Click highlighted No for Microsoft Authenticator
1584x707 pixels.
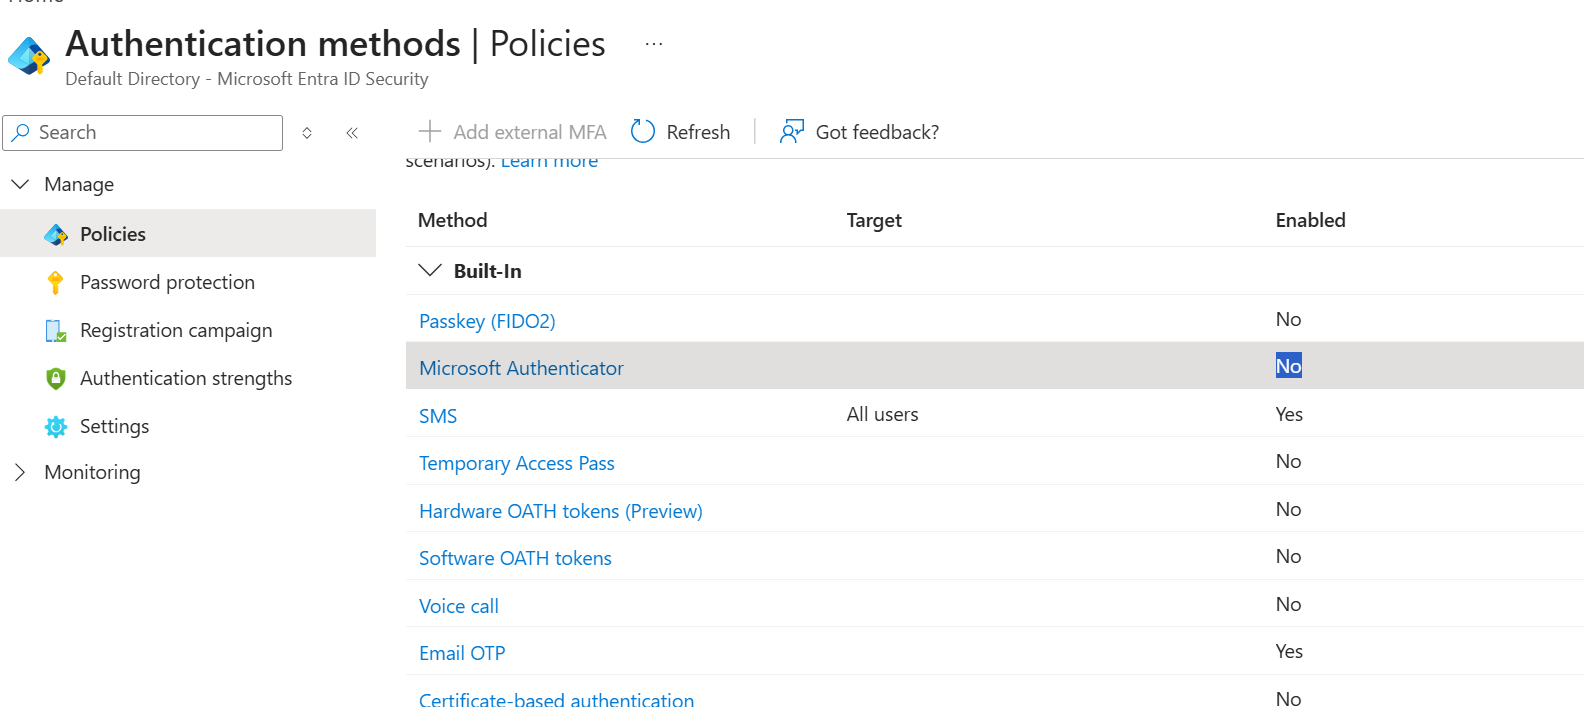click(x=1288, y=366)
